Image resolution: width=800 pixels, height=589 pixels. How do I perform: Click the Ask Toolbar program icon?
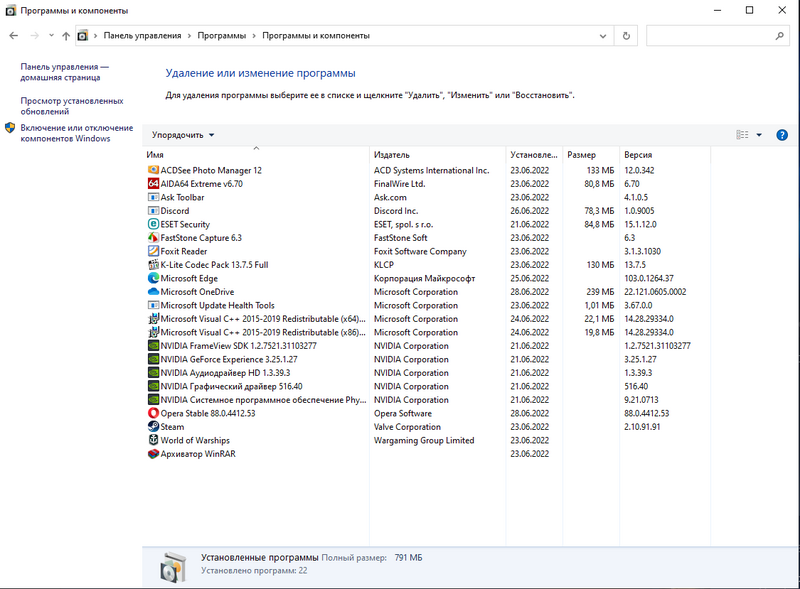153,197
